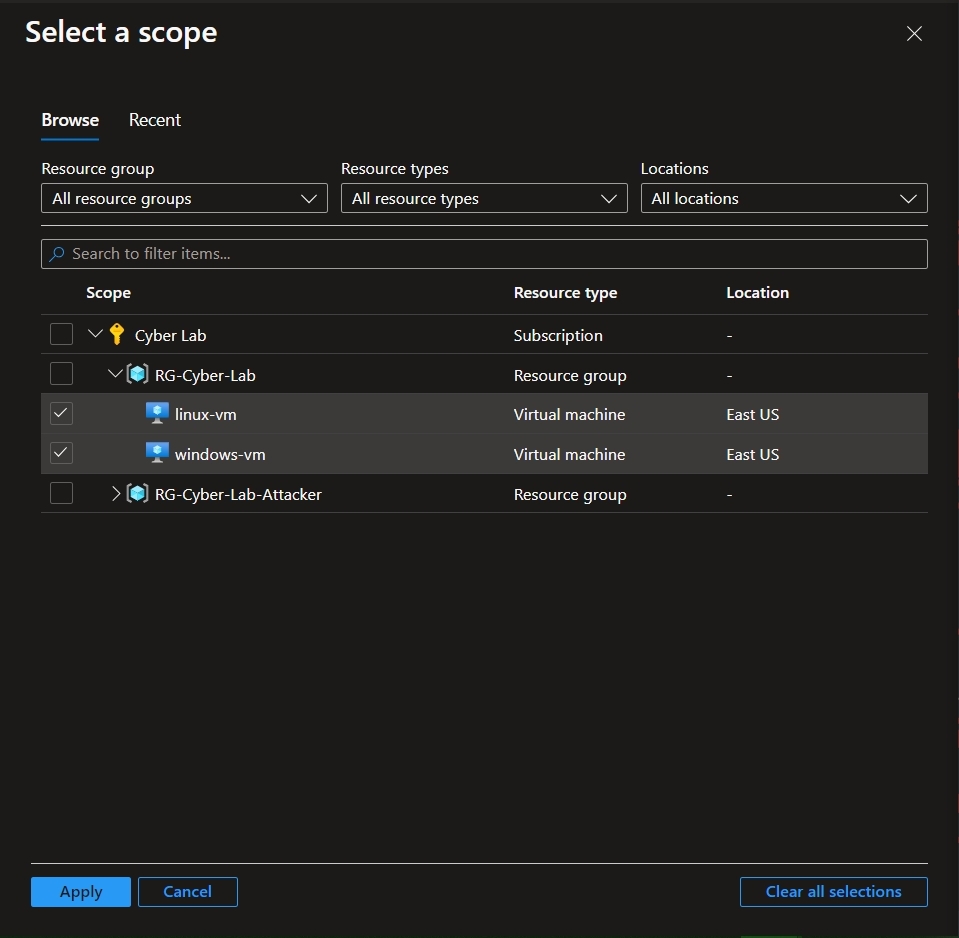Click Resource group type cell for RG-Cyber-Lab-Attacker

[x=569, y=494]
